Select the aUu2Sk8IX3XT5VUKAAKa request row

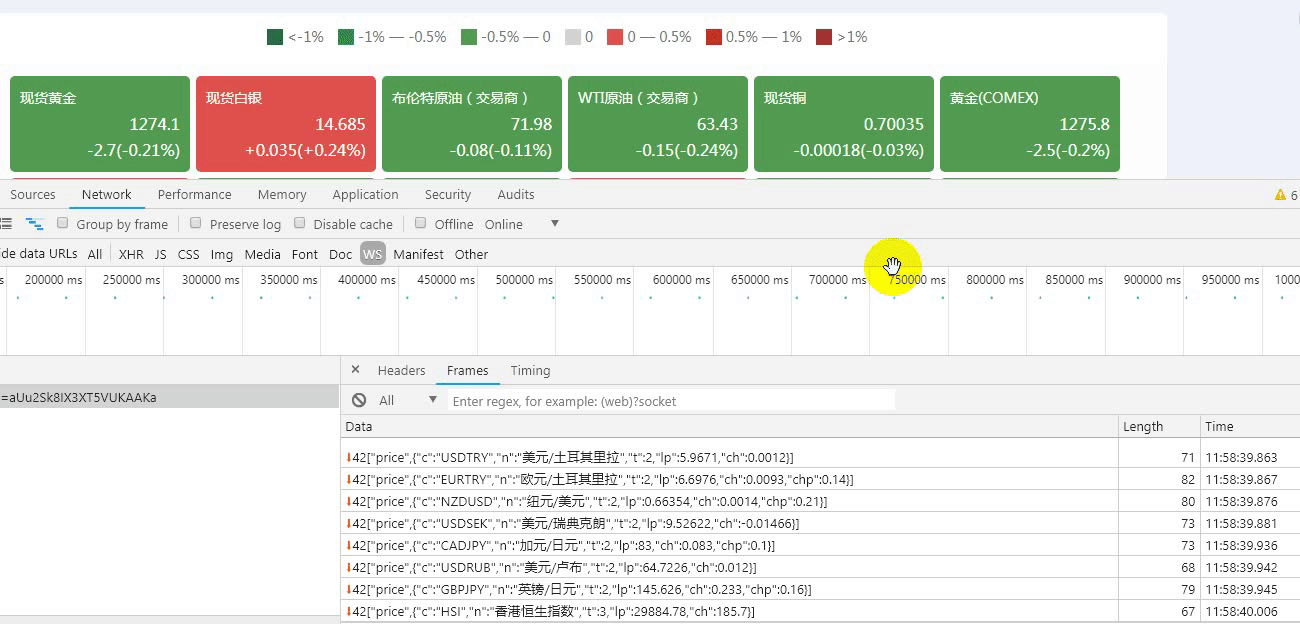pyautogui.click(x=170, y=397)
